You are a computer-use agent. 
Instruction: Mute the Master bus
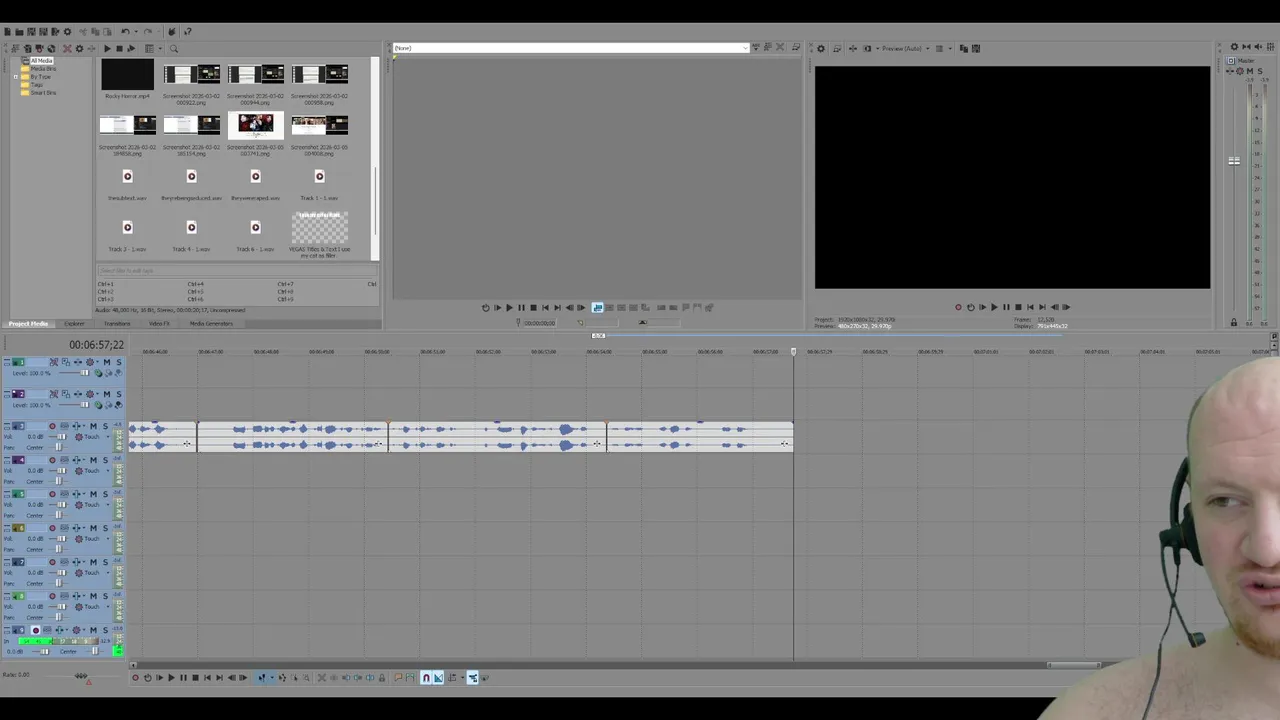pos(1249,71)
